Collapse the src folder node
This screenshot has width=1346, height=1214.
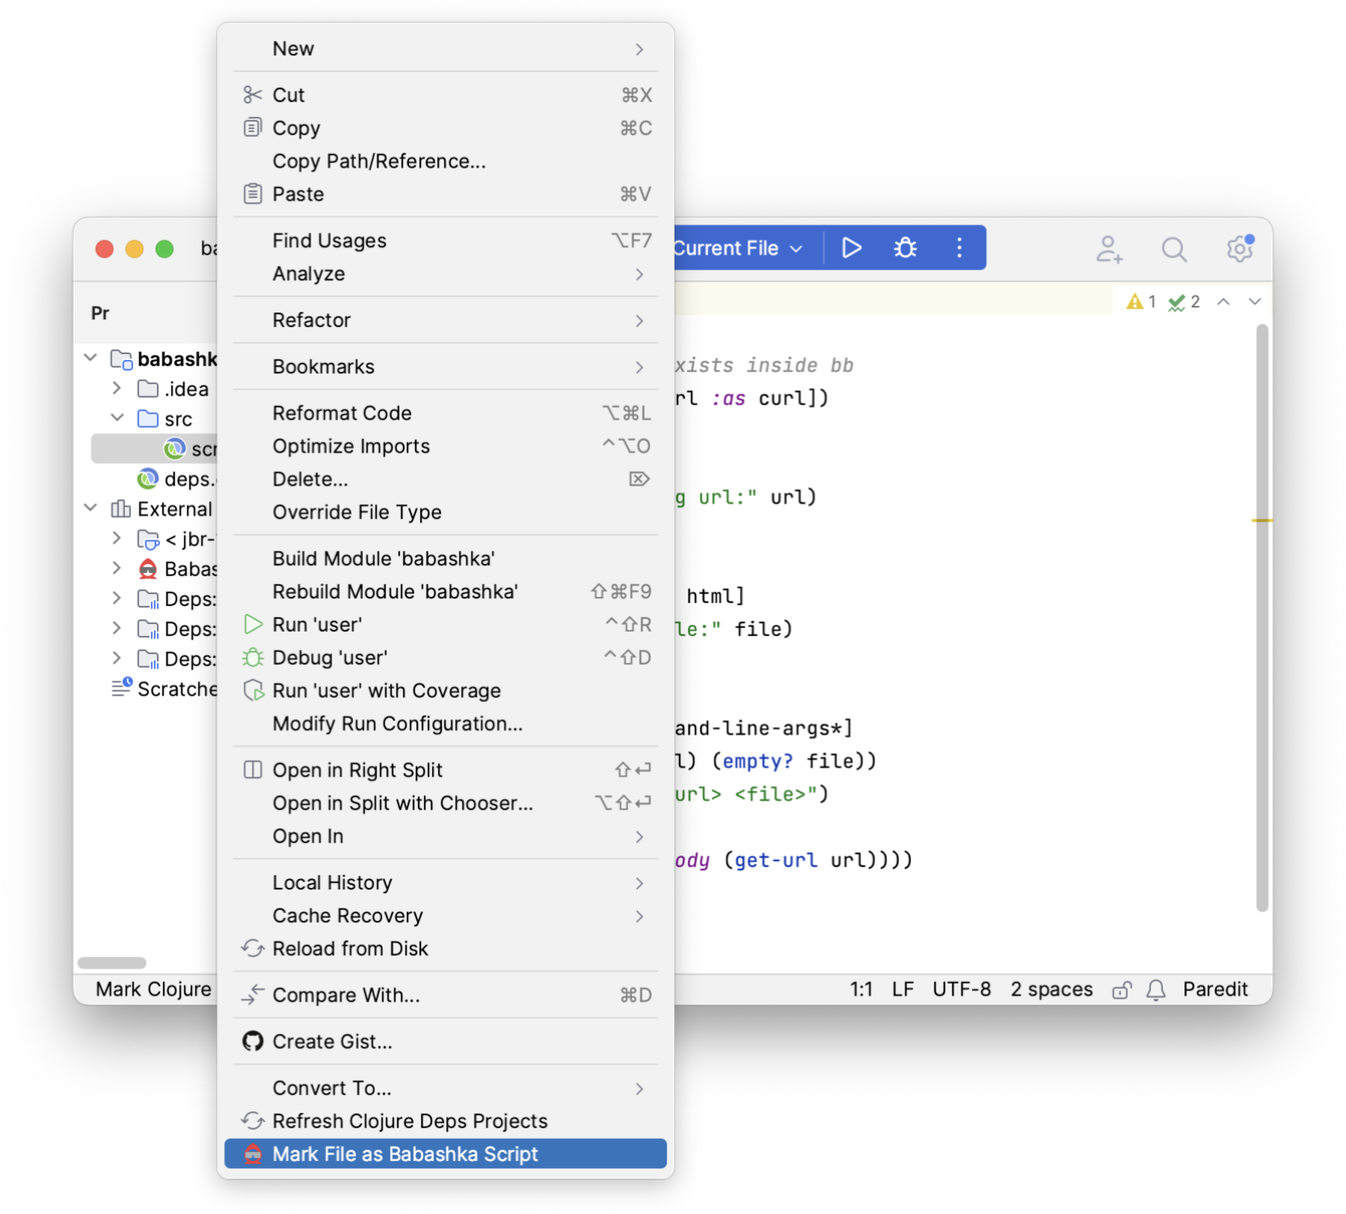point(117,418)
